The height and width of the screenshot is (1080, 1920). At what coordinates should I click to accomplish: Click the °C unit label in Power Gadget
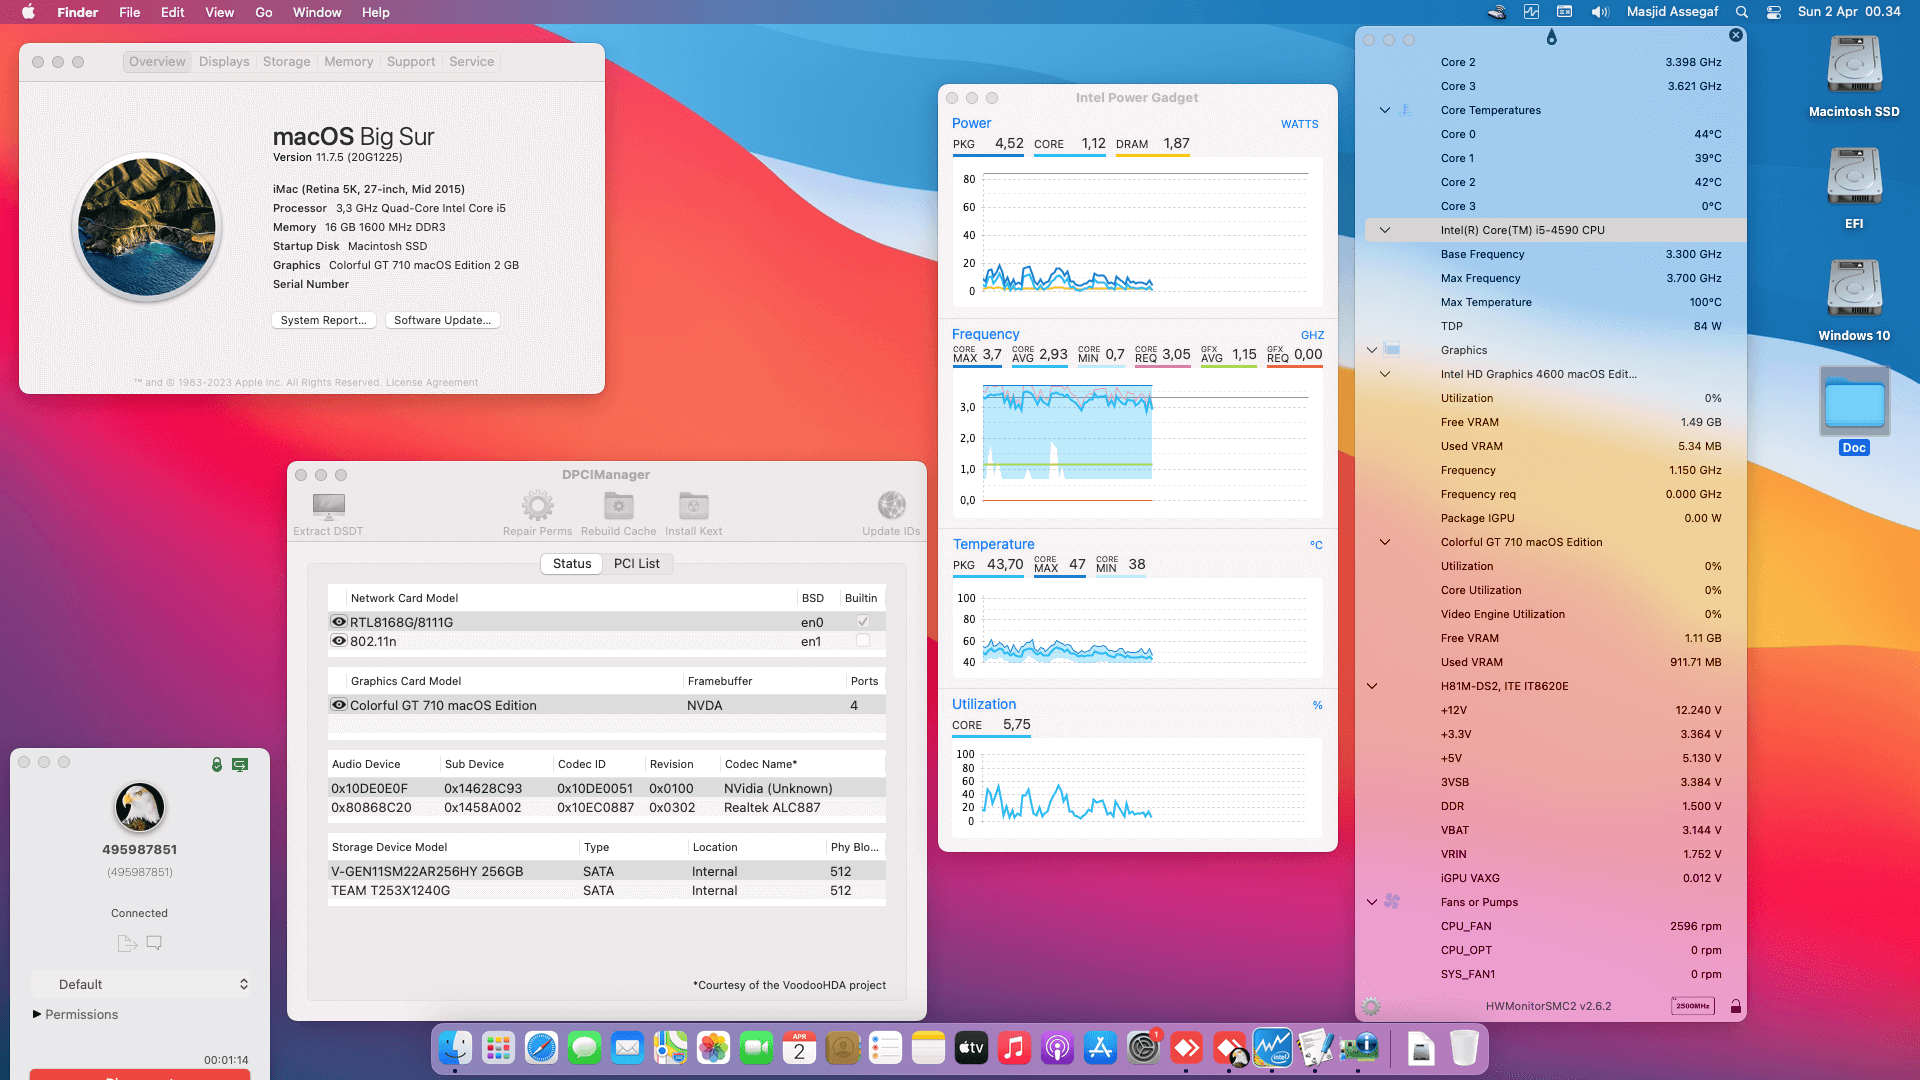pos(1316,545)
